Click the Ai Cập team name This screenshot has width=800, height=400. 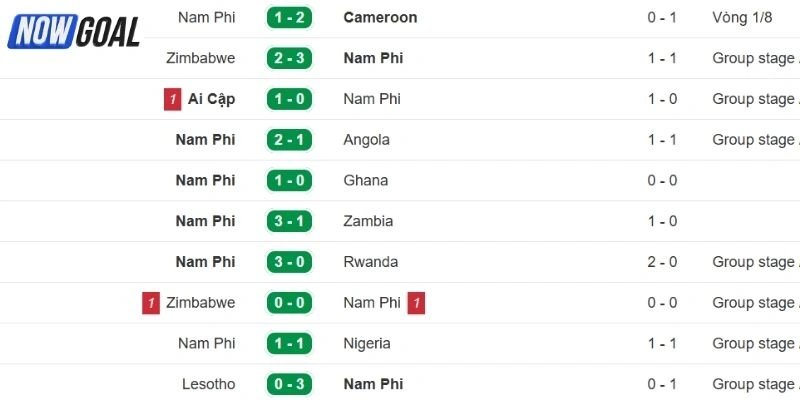pyautogui.click(x=210, y=99)
